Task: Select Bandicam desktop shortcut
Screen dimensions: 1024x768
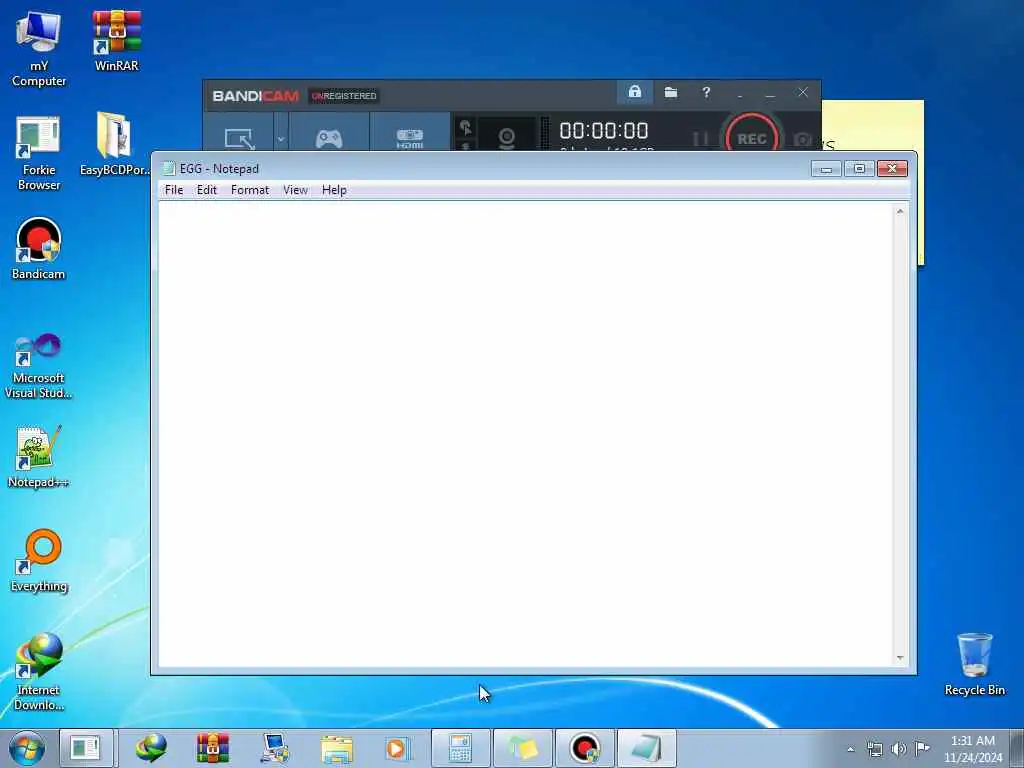Action: [39, 249]
